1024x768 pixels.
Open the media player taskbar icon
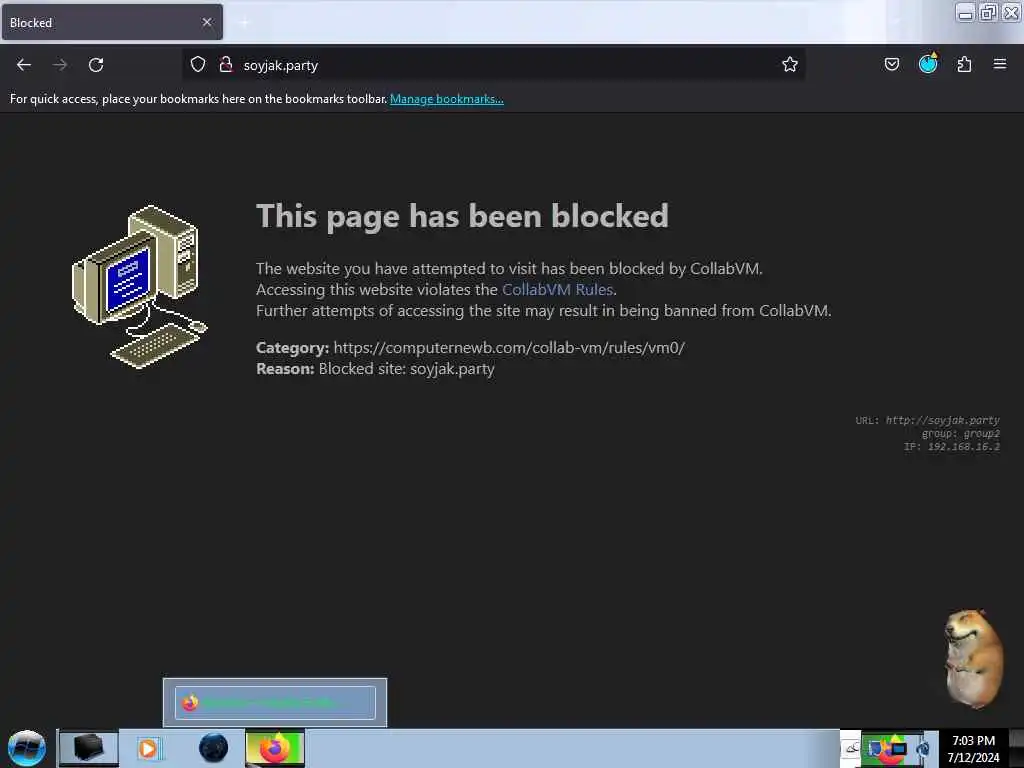(148, 748)
